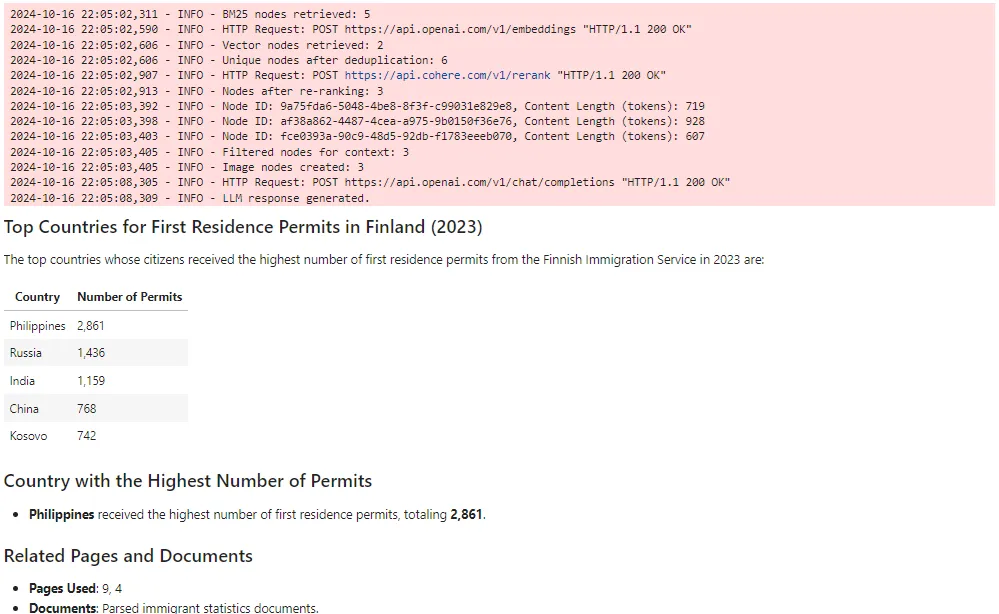This screenshot has width=999, height=614.
Task: Select the Kosovo cell in the table
Action: [x=28, y=436]
